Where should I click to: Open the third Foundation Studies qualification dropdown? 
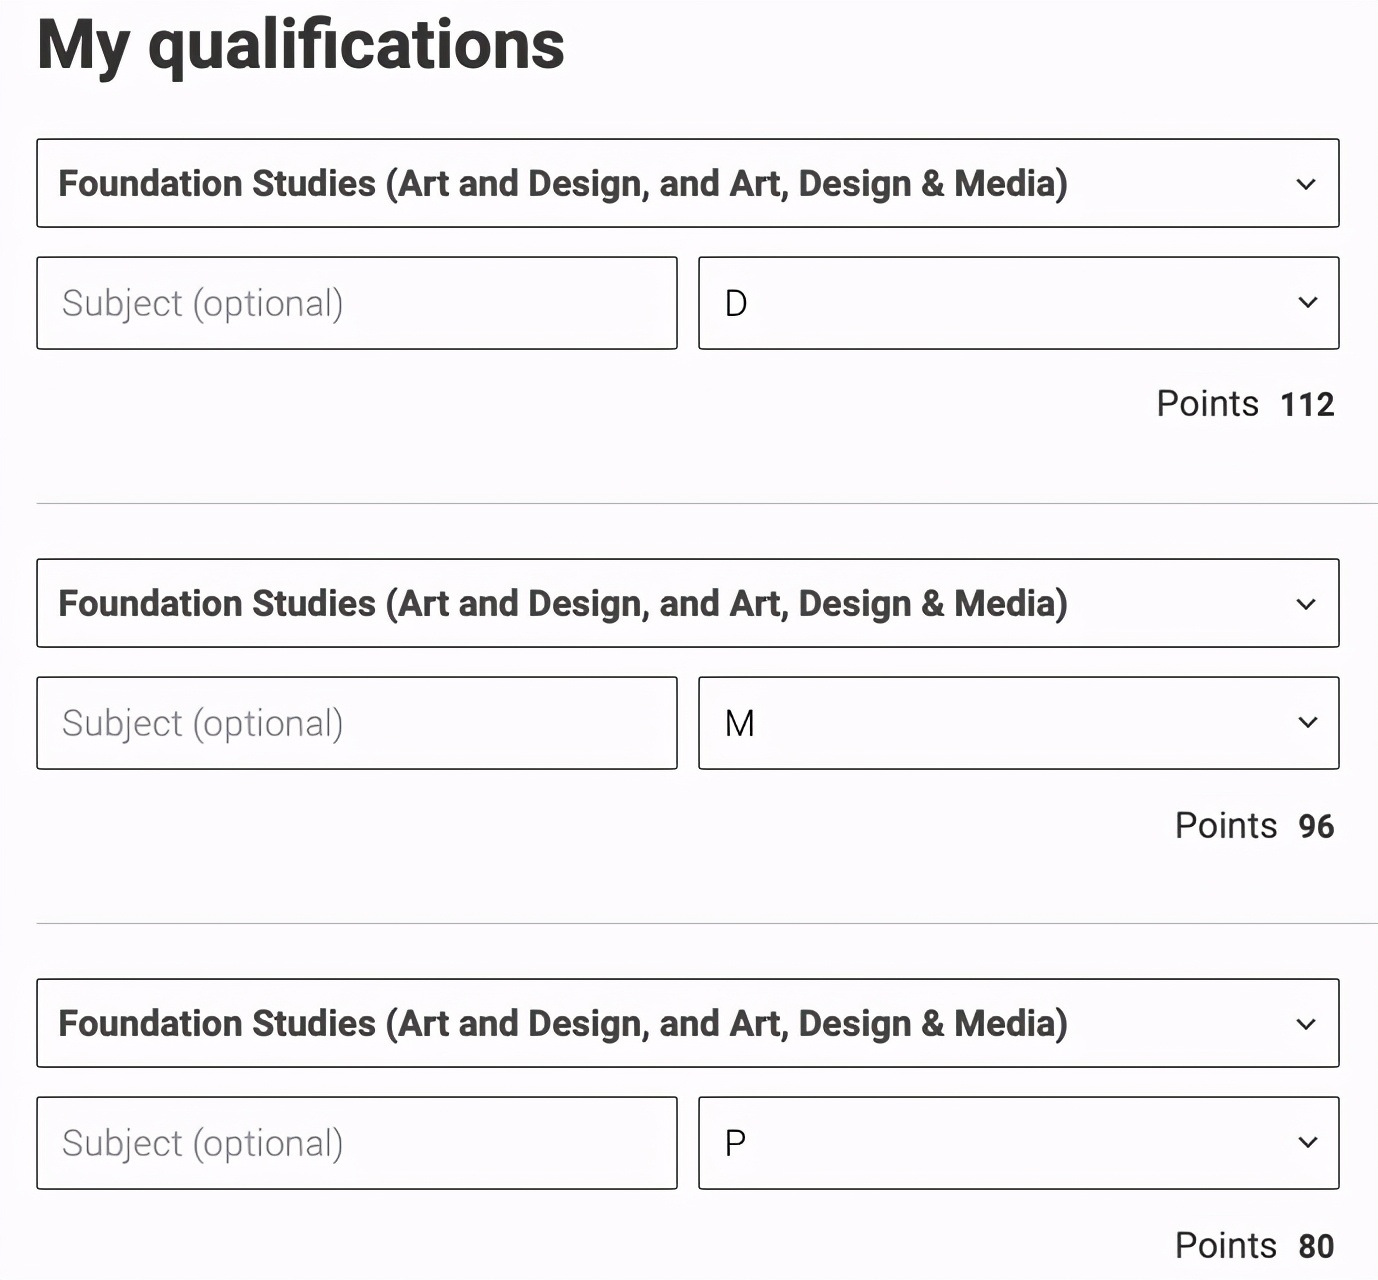pyautogui.click(x=687, y=1024)
